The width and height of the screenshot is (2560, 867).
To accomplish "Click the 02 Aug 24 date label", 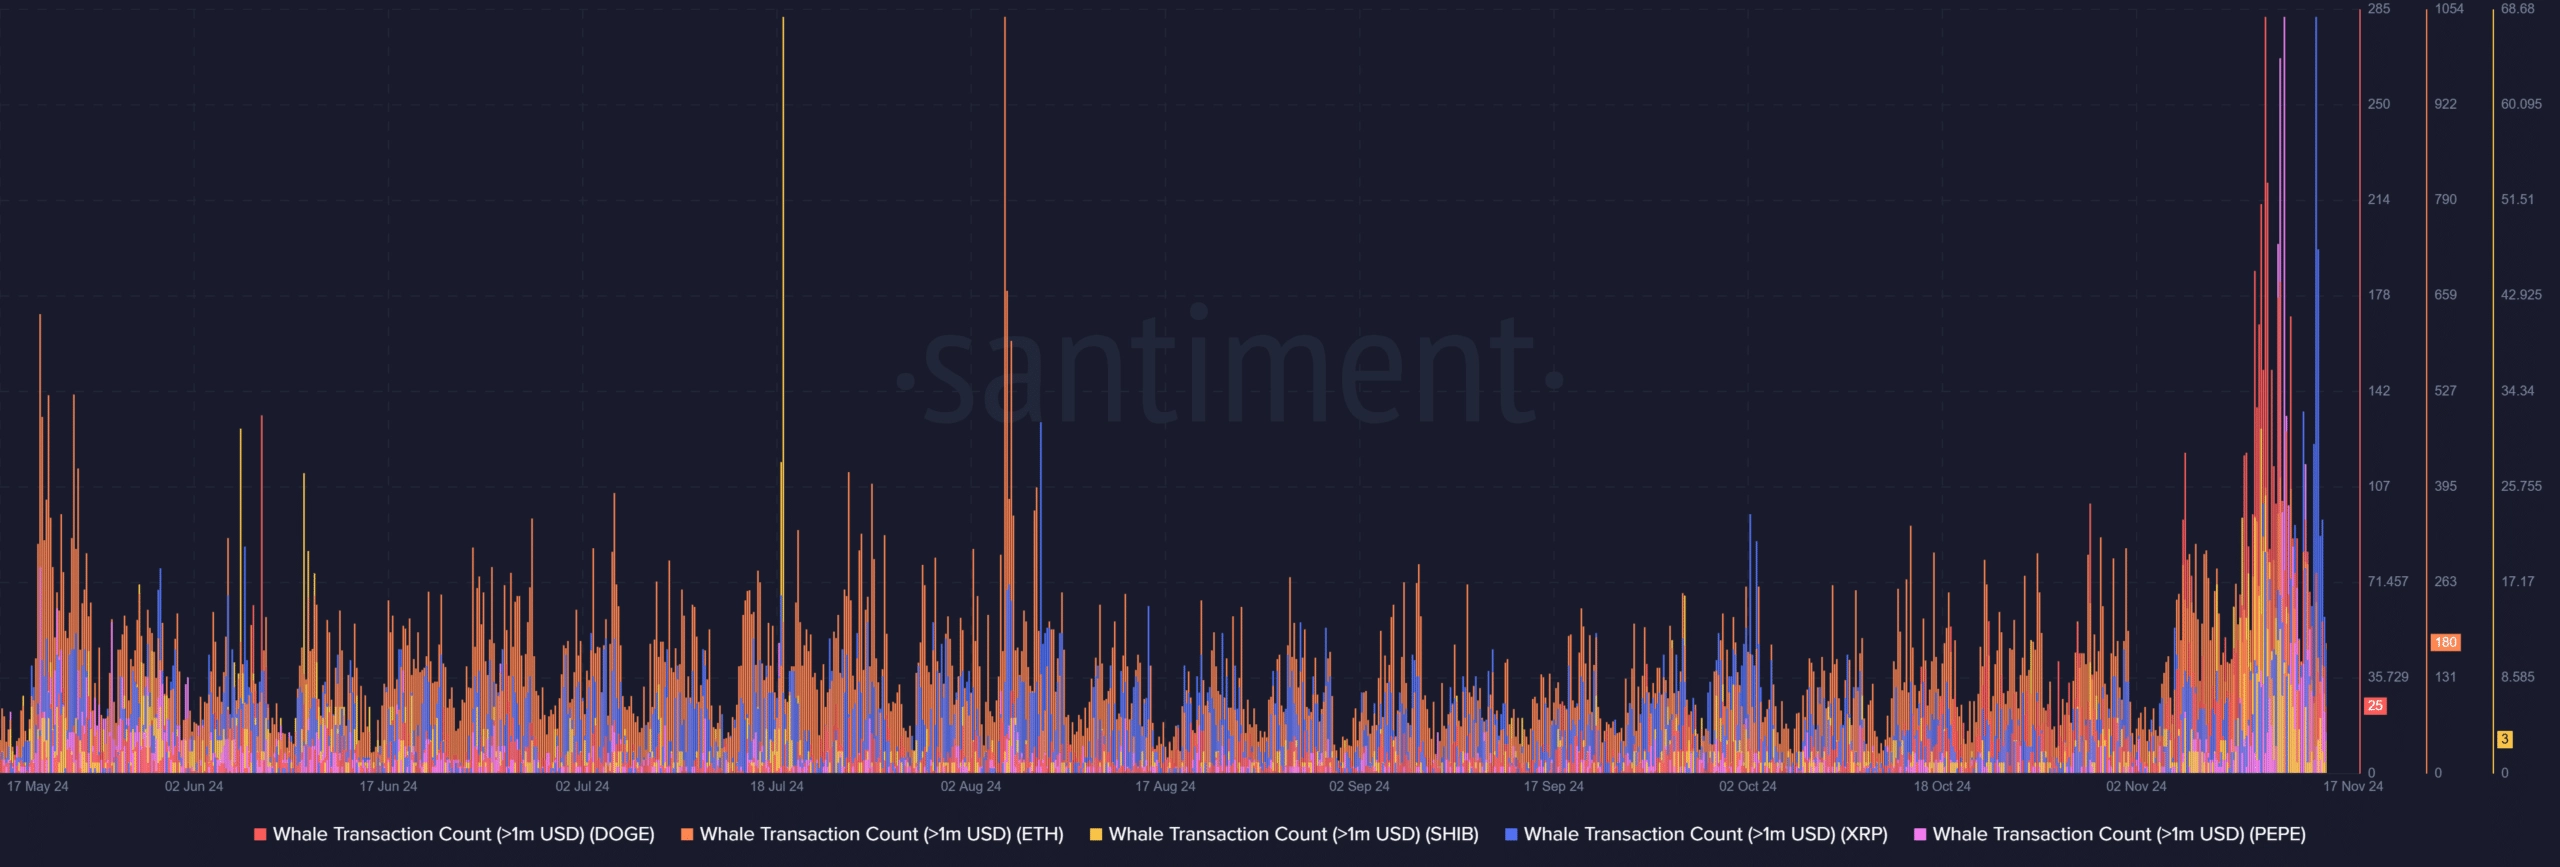I will click(970, 787).
